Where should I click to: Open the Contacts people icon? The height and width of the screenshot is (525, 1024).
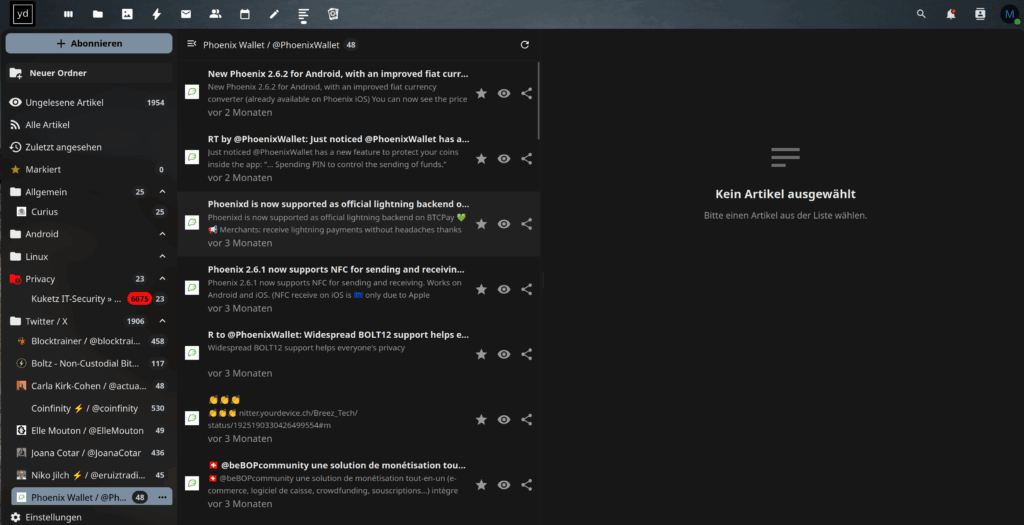216,14
